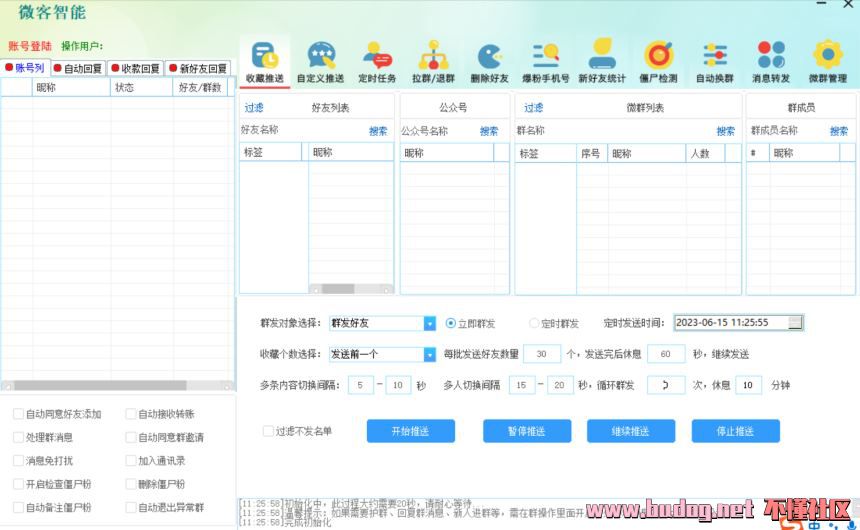
Task: Switch to the 新好友回复 tab
Action: pos(198,68)
